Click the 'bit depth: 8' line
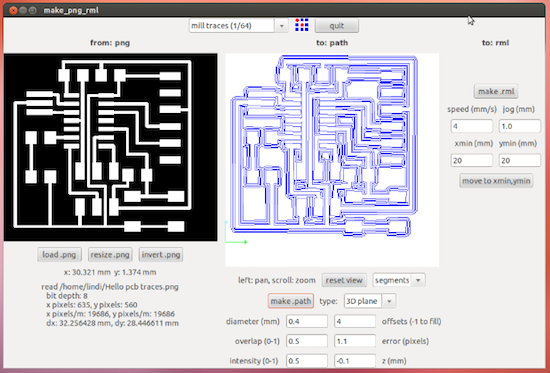Viewport: 550px width, 373px height. 67,296
